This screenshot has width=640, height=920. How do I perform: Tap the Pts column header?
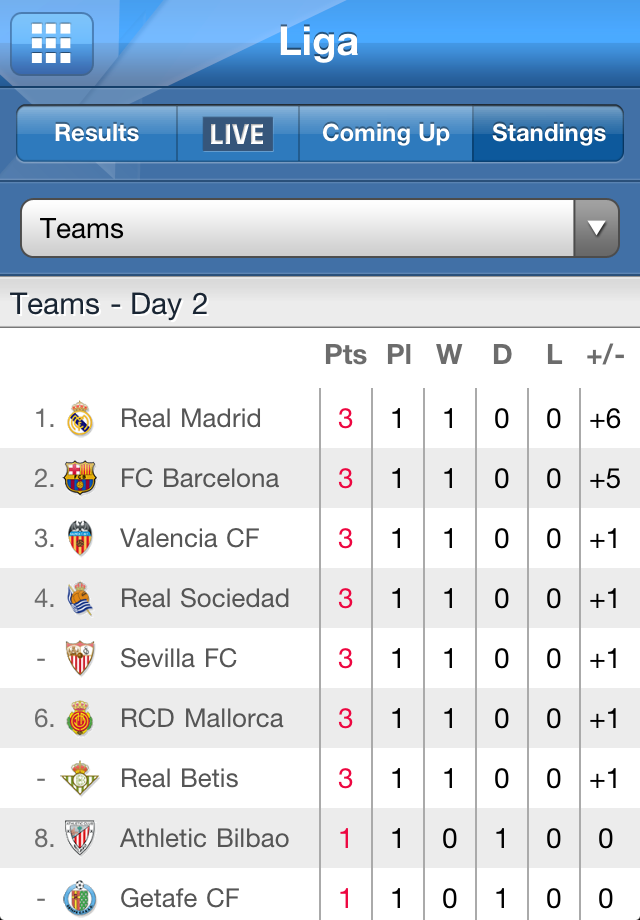346,355
